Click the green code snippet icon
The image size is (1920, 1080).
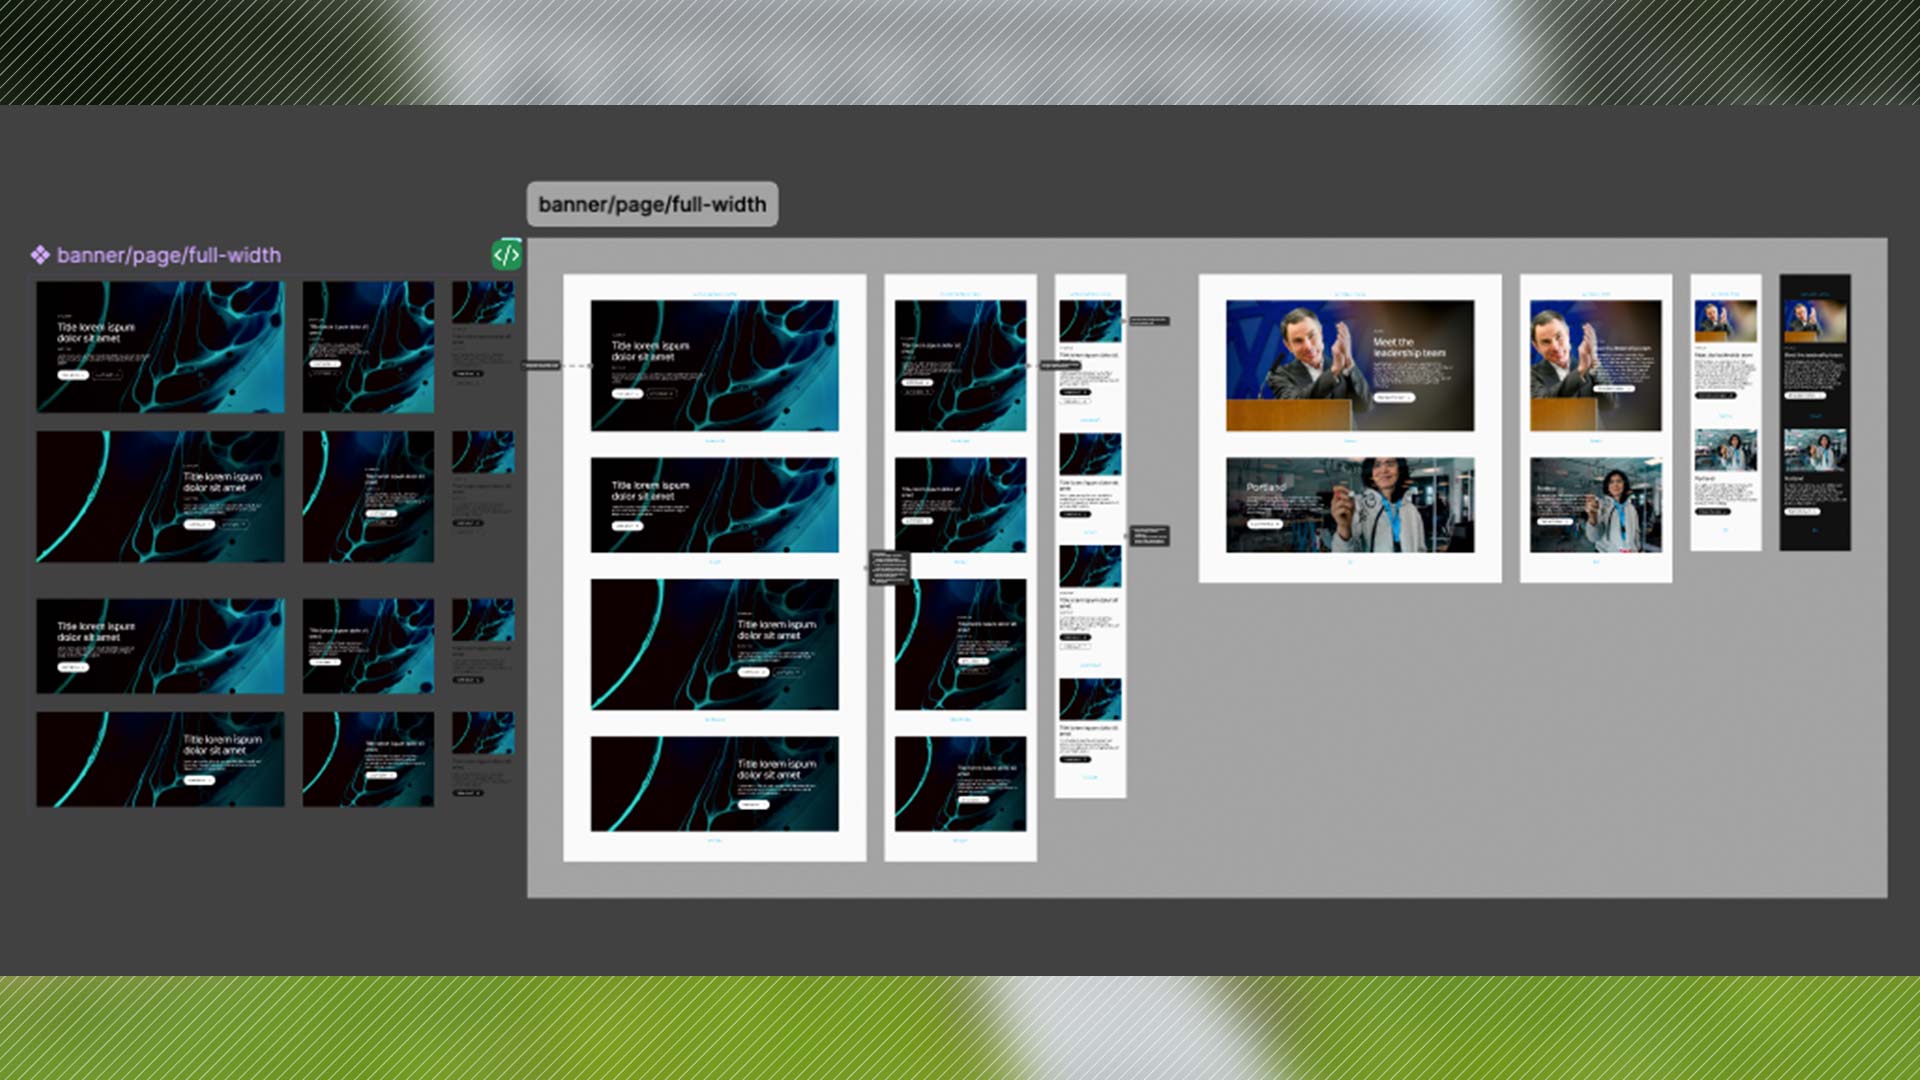507,255
